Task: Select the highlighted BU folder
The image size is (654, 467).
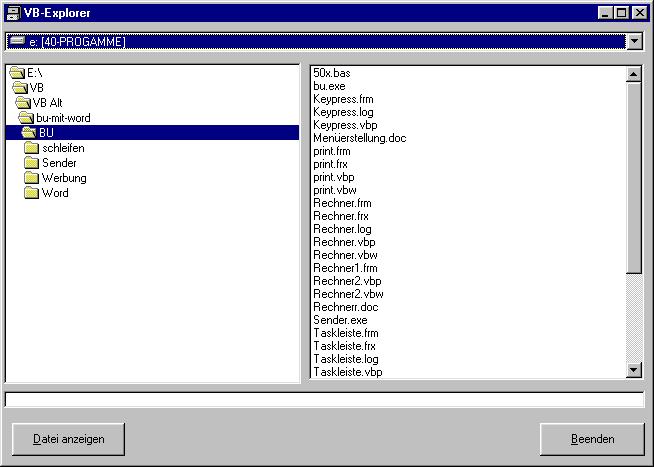Action: 46,133
